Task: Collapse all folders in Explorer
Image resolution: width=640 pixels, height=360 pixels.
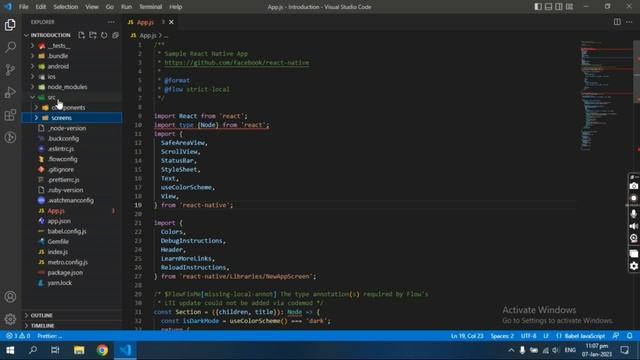Action: [116, 35]
